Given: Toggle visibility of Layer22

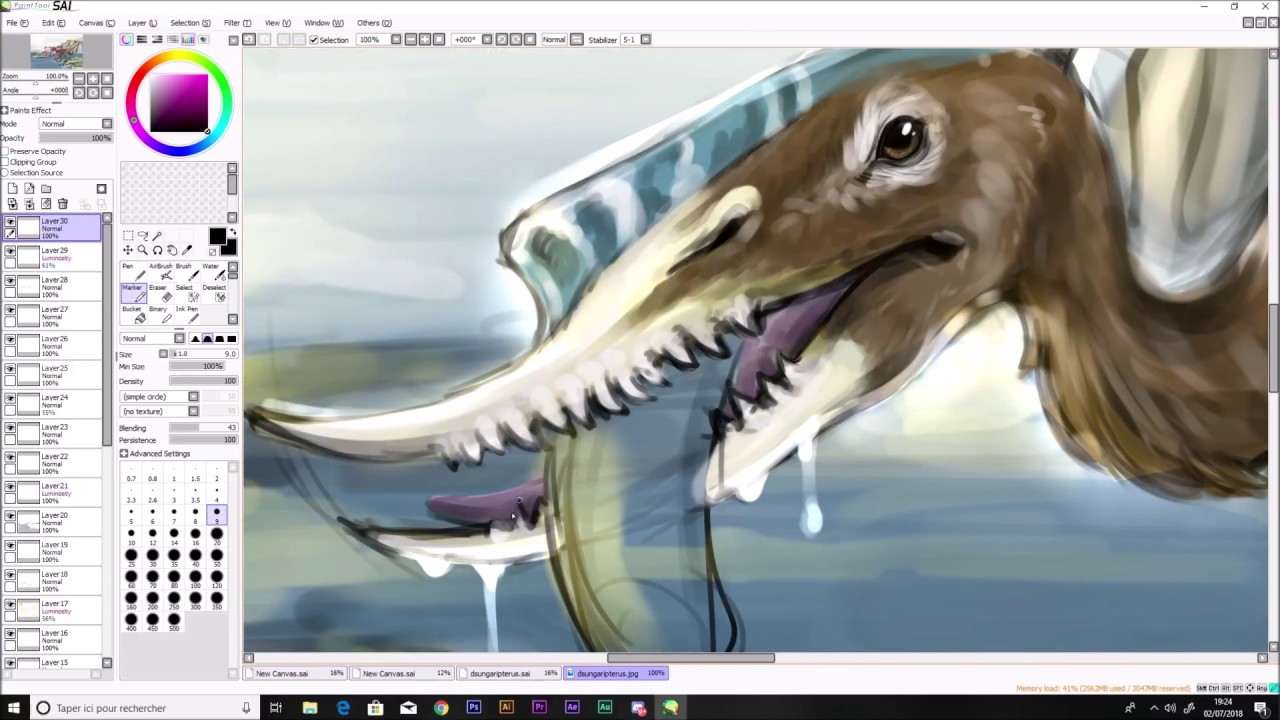Looking at the screenshot, I should click(x=10, y=457).
